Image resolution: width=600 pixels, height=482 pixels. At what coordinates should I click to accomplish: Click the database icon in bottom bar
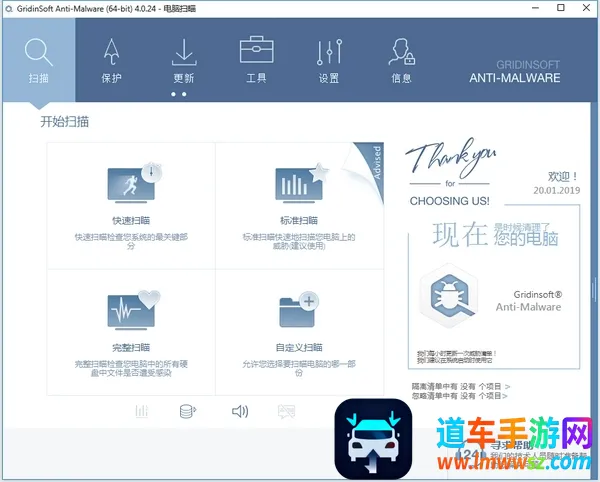(186, 410)
